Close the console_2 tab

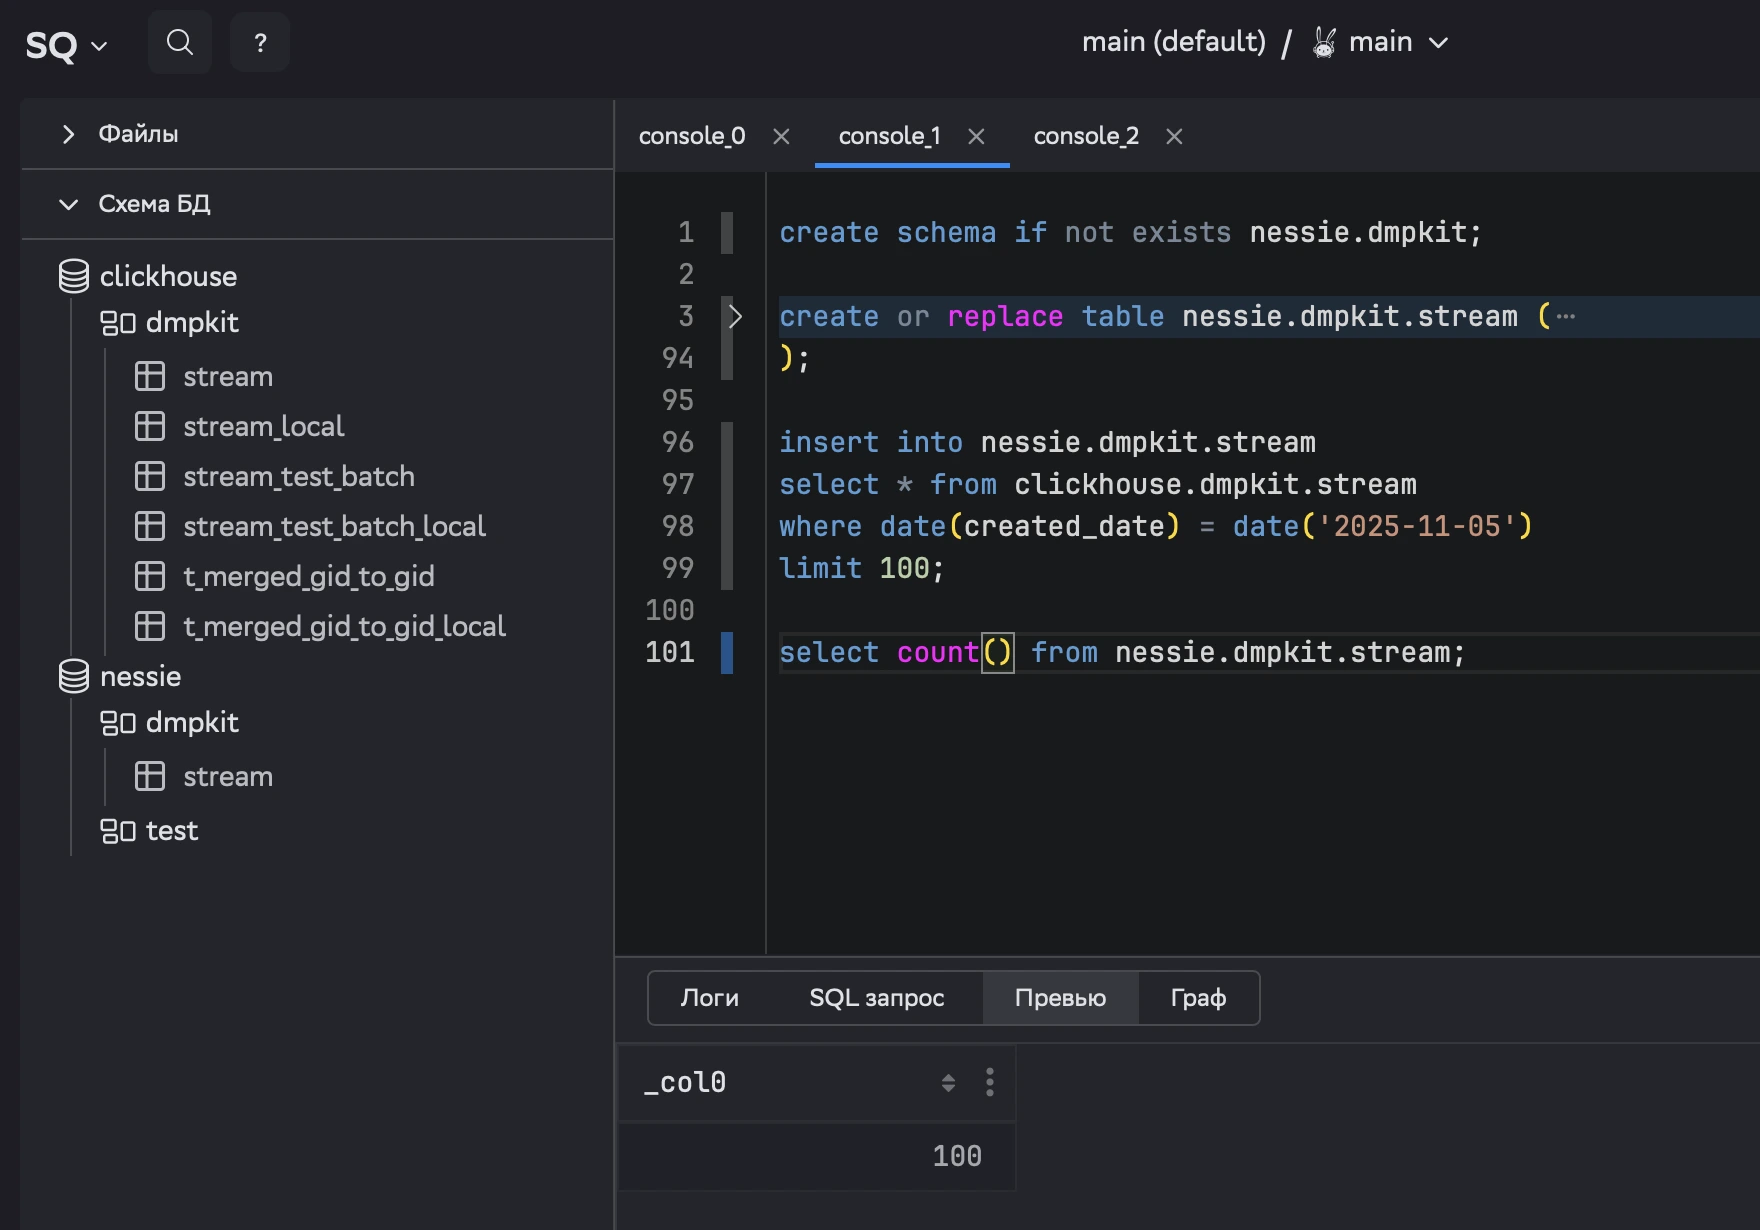pos(1174,136)
